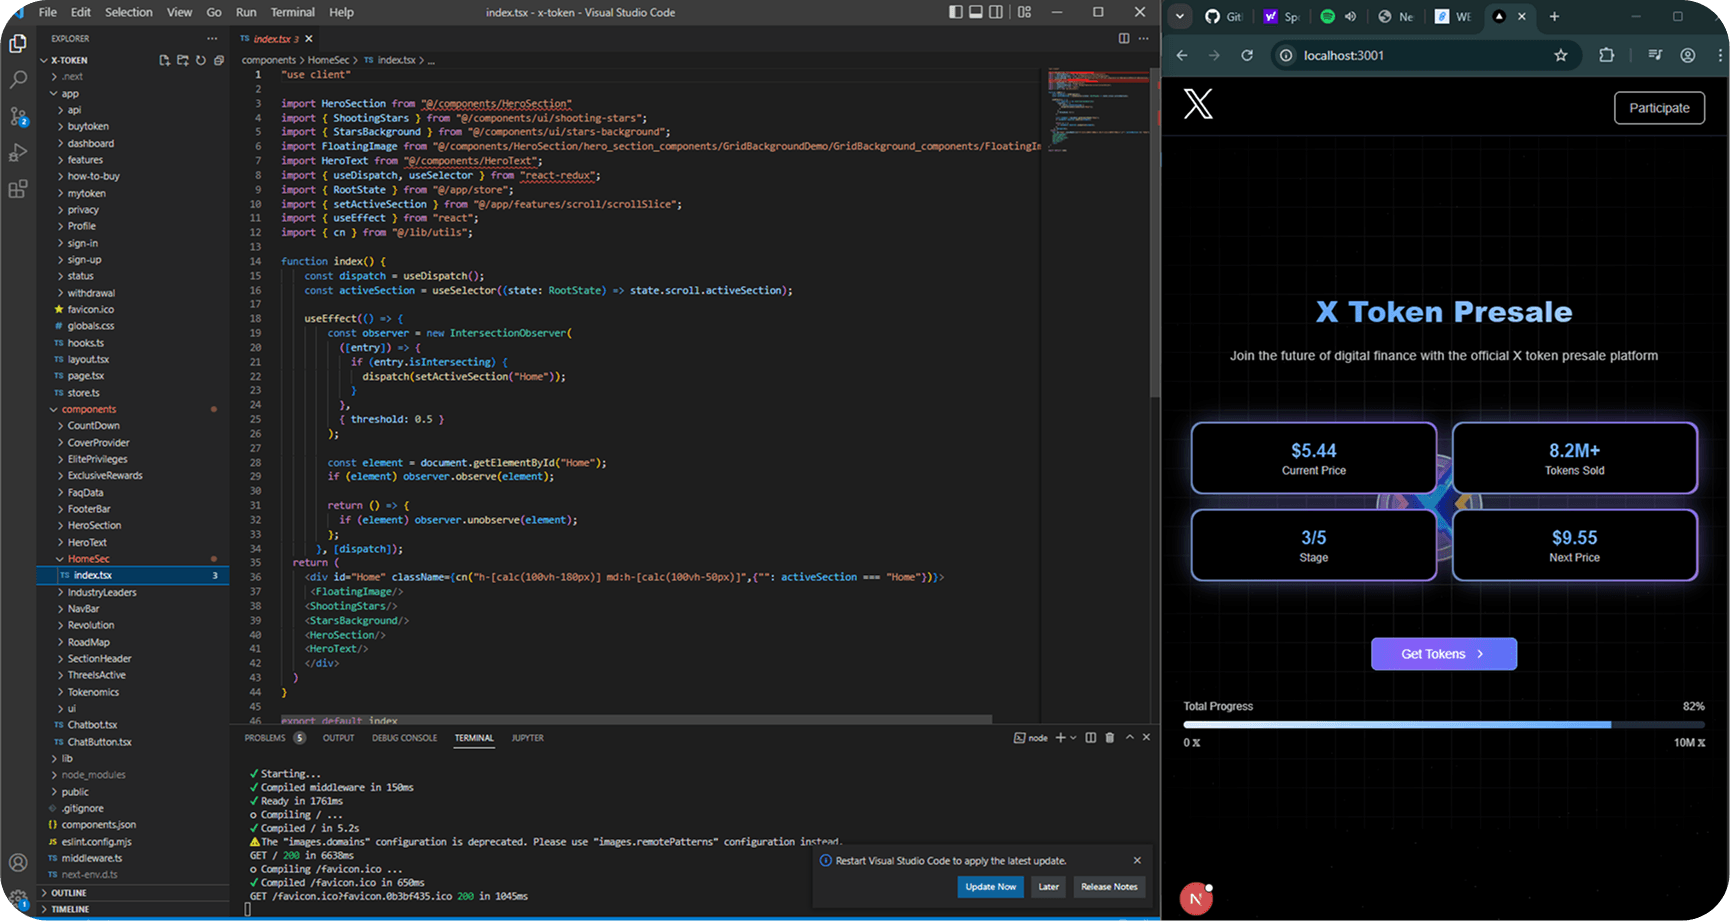
Task: Mute the audio-playing browser tab
Action: (1350, 16)
